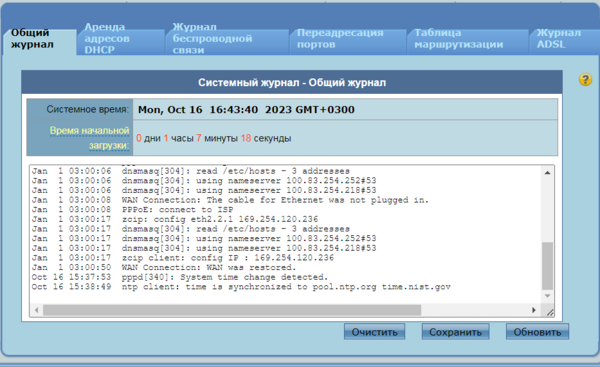Image resolution: width=600 pixels, height=367 pixels.
Task: Click the Системный журнал - Общий журнал header
Action: click(x=292, y=82)
